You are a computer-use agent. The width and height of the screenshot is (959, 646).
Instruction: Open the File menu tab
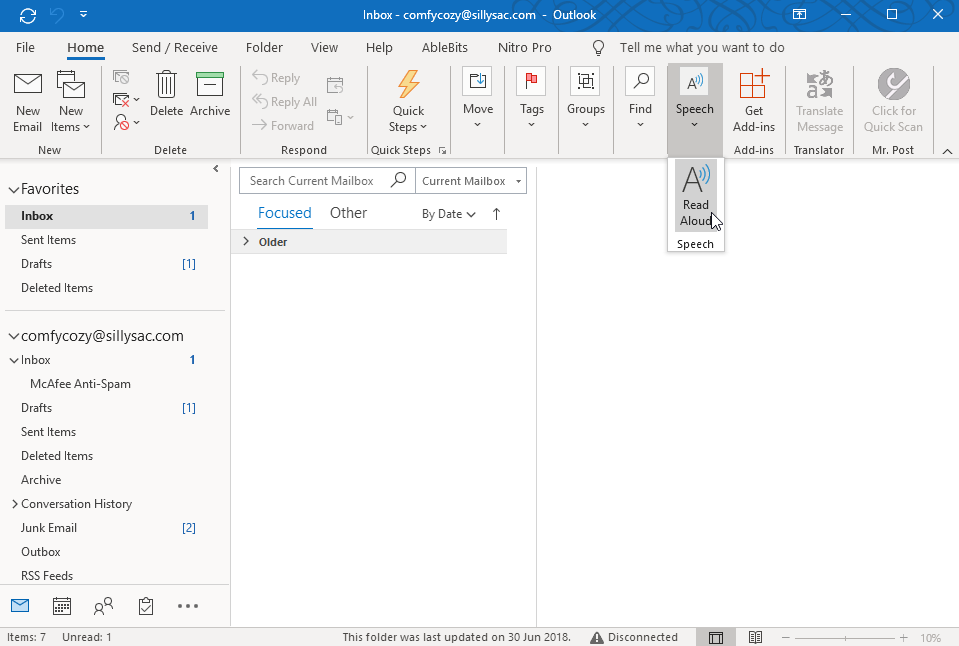(x=26, y=47)
